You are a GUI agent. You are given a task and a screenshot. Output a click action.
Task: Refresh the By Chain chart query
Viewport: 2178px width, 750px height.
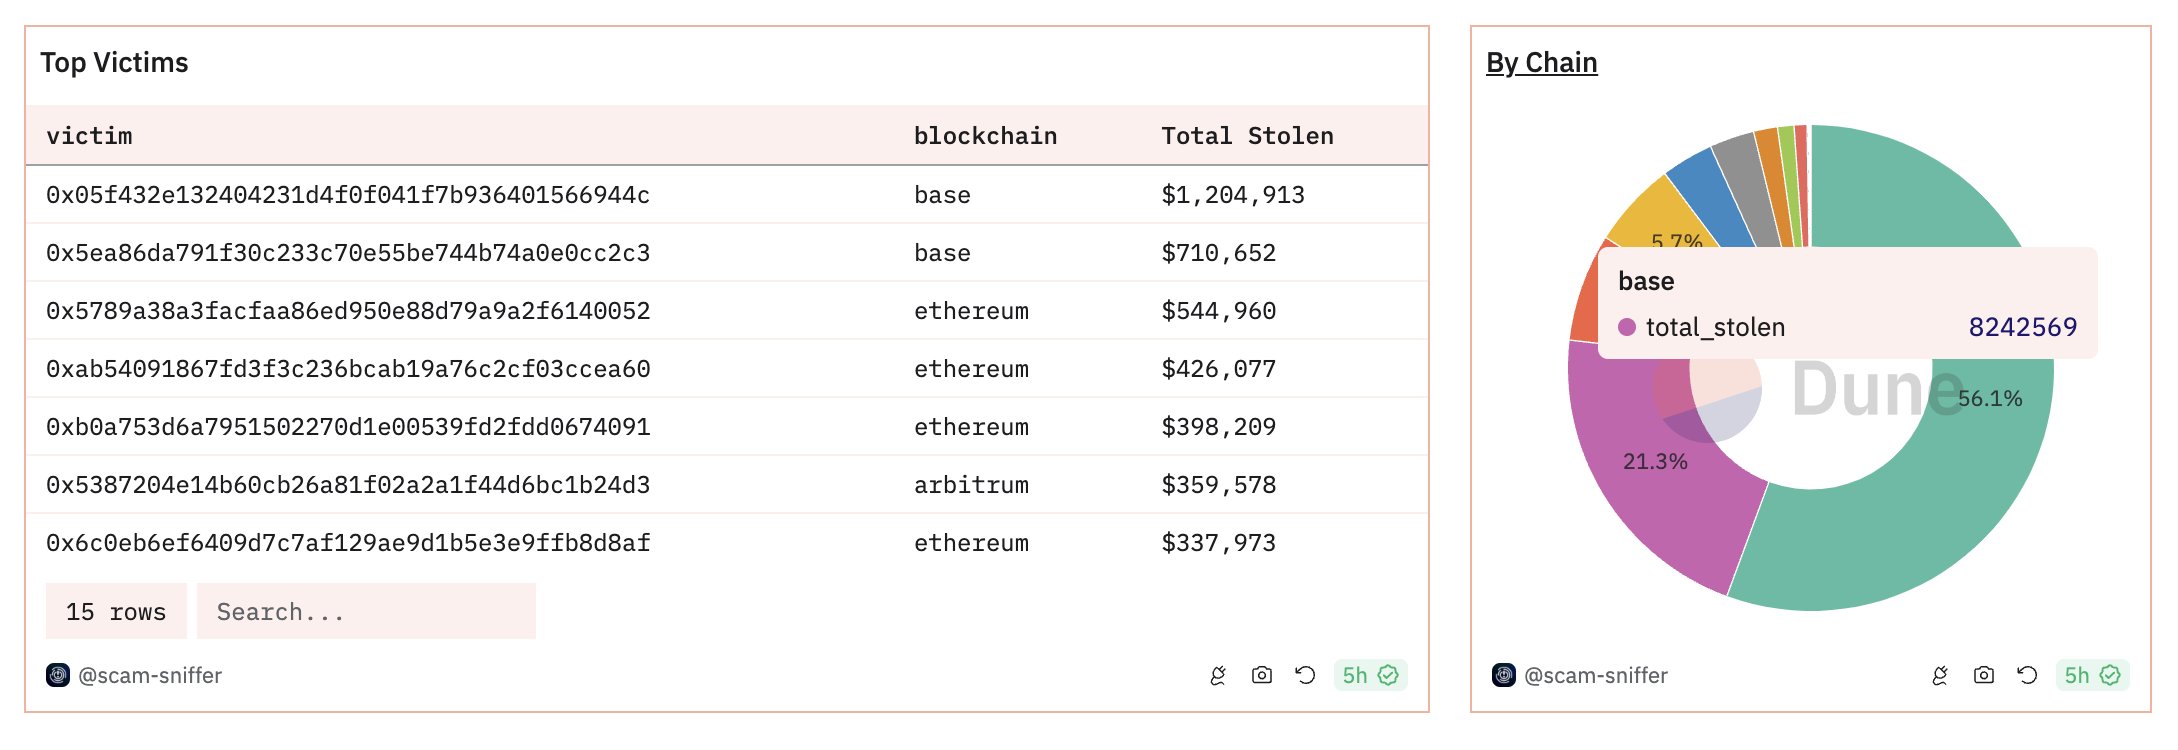point(2027,676)
